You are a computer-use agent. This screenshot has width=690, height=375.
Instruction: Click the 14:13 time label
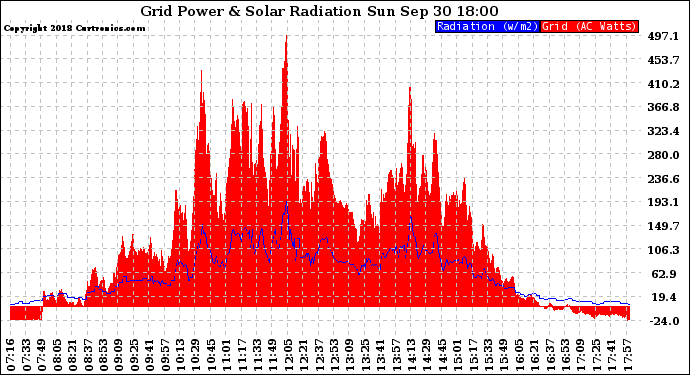pos(411,355)
